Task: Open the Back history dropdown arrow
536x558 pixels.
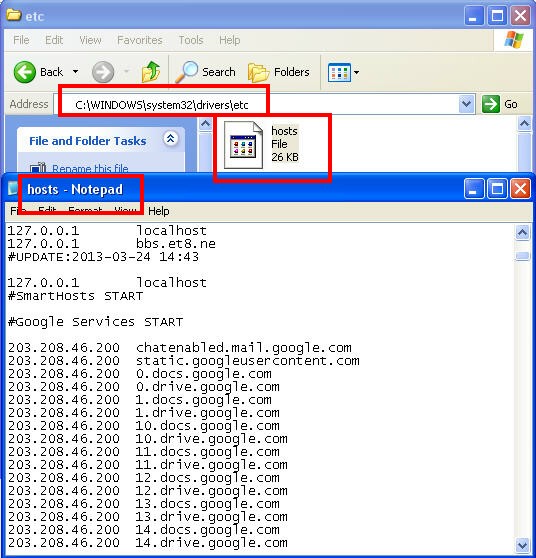Action: point(75,72)
